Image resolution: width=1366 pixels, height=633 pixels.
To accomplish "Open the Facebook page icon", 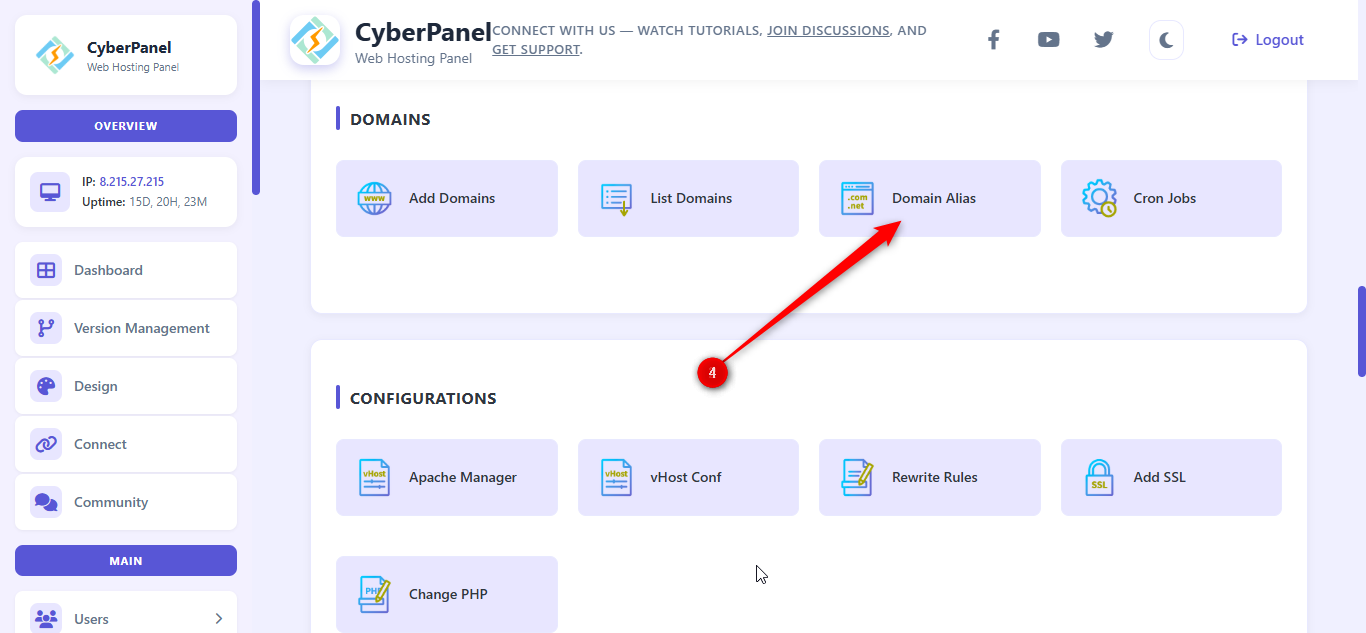I will tap(993, 40).
